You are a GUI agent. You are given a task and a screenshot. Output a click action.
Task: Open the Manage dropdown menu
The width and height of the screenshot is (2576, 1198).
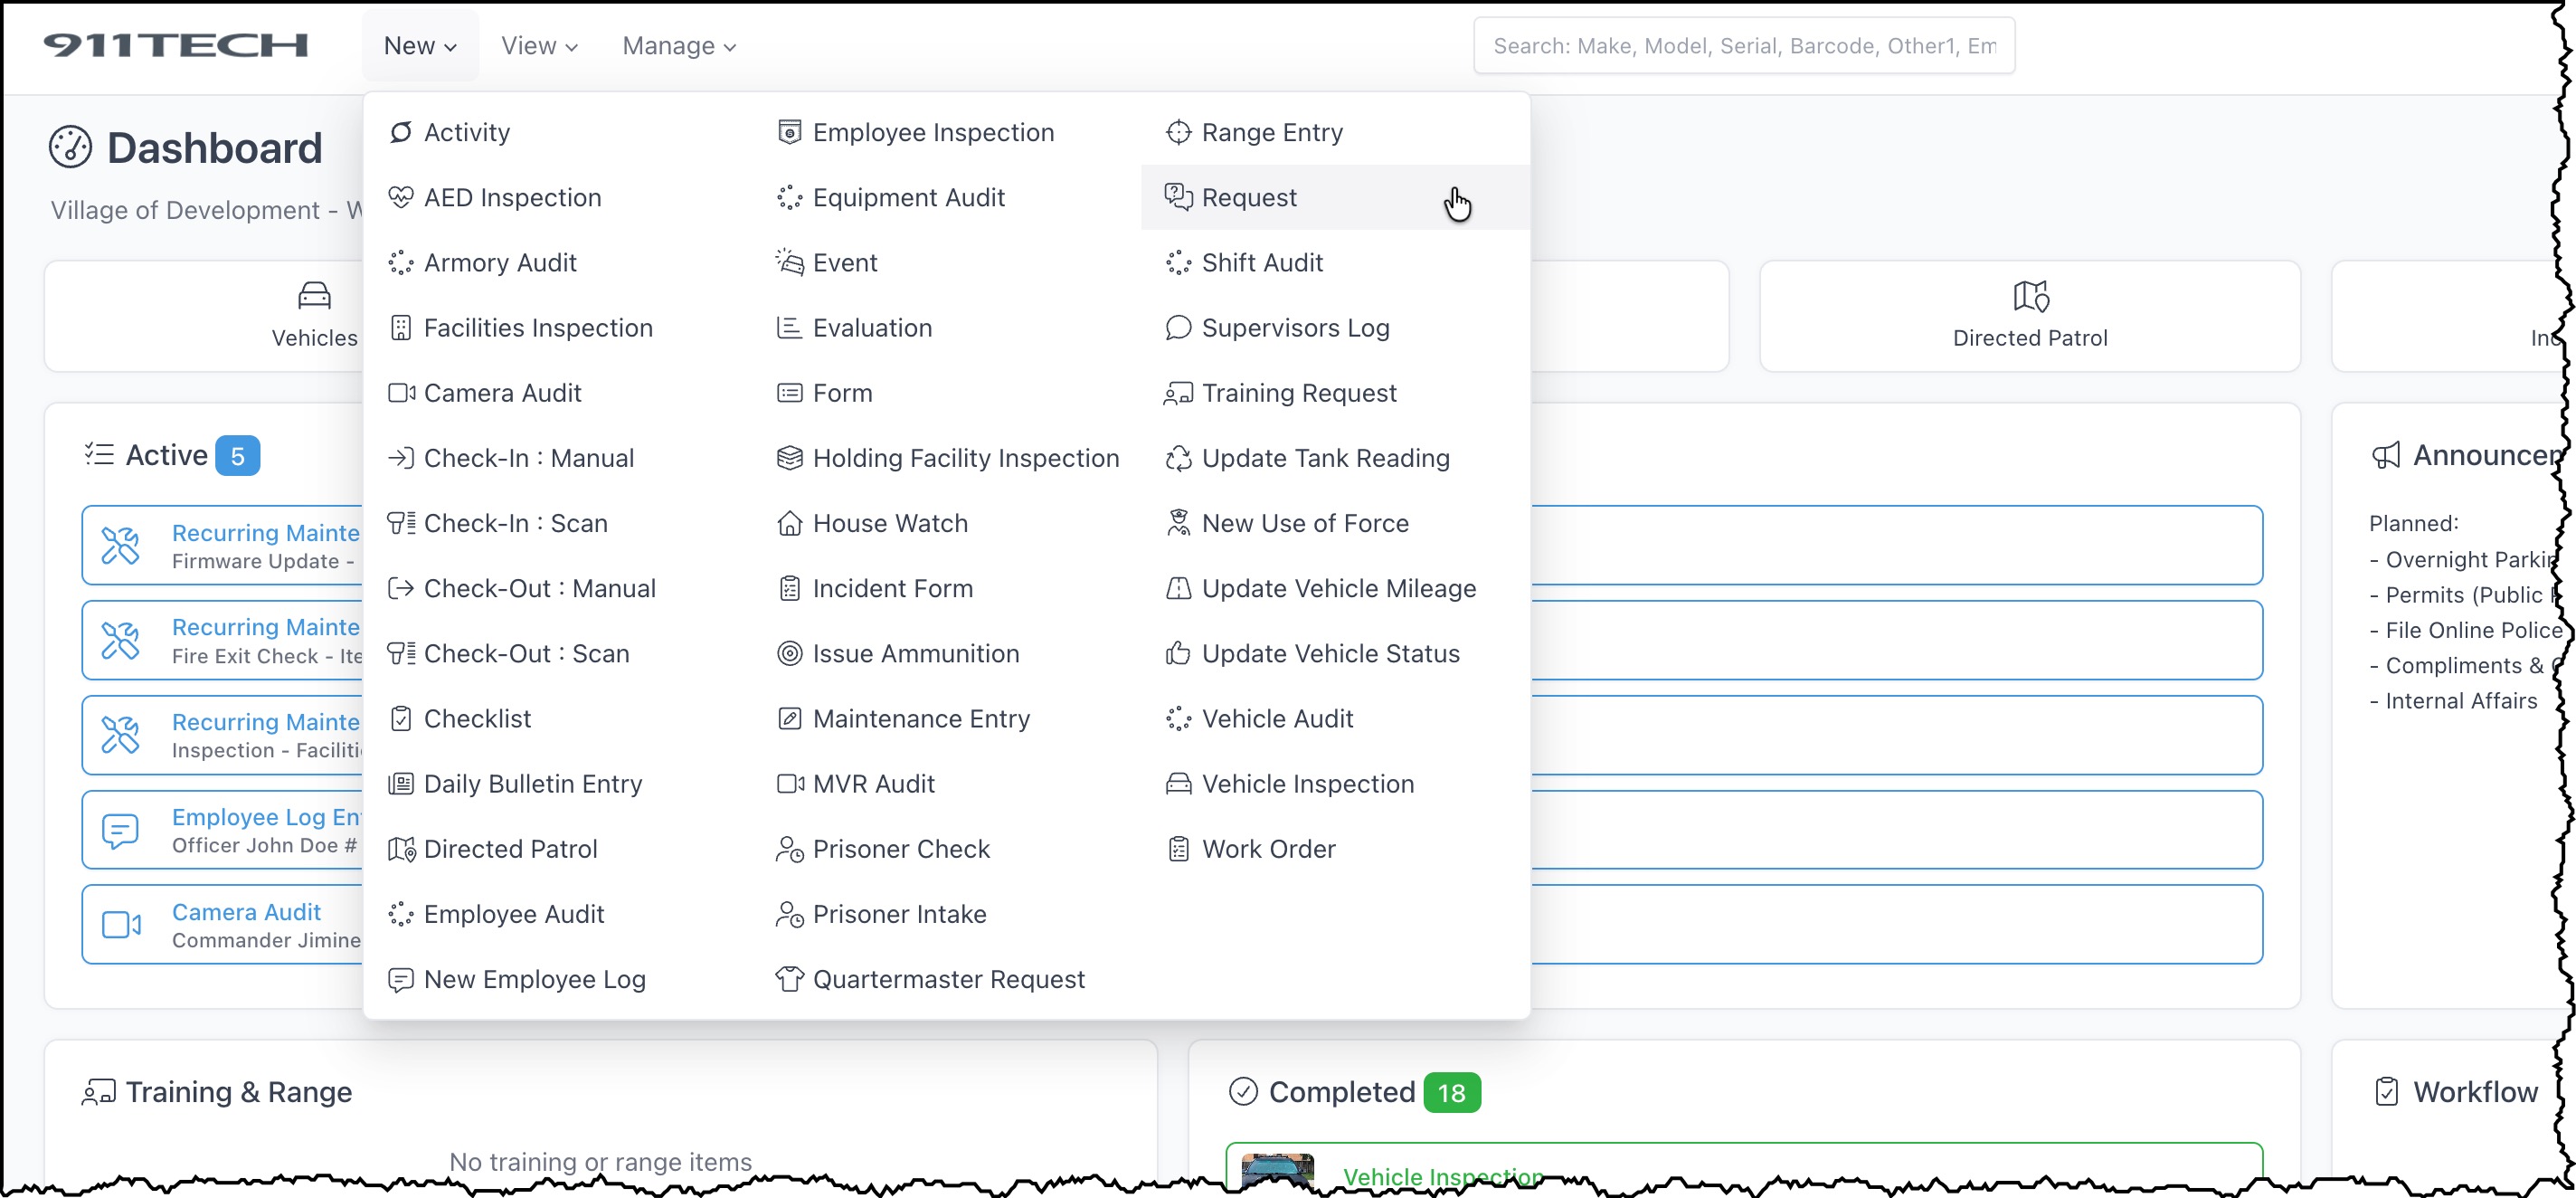[x=678, y=46]
